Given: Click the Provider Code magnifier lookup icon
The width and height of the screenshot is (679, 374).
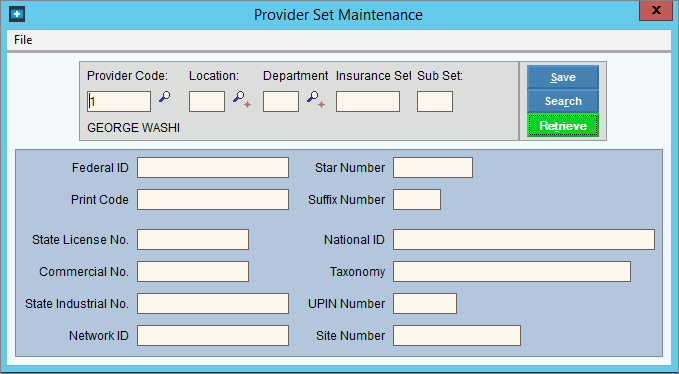Looking at the screenshot, I should [x=164, y=97].
